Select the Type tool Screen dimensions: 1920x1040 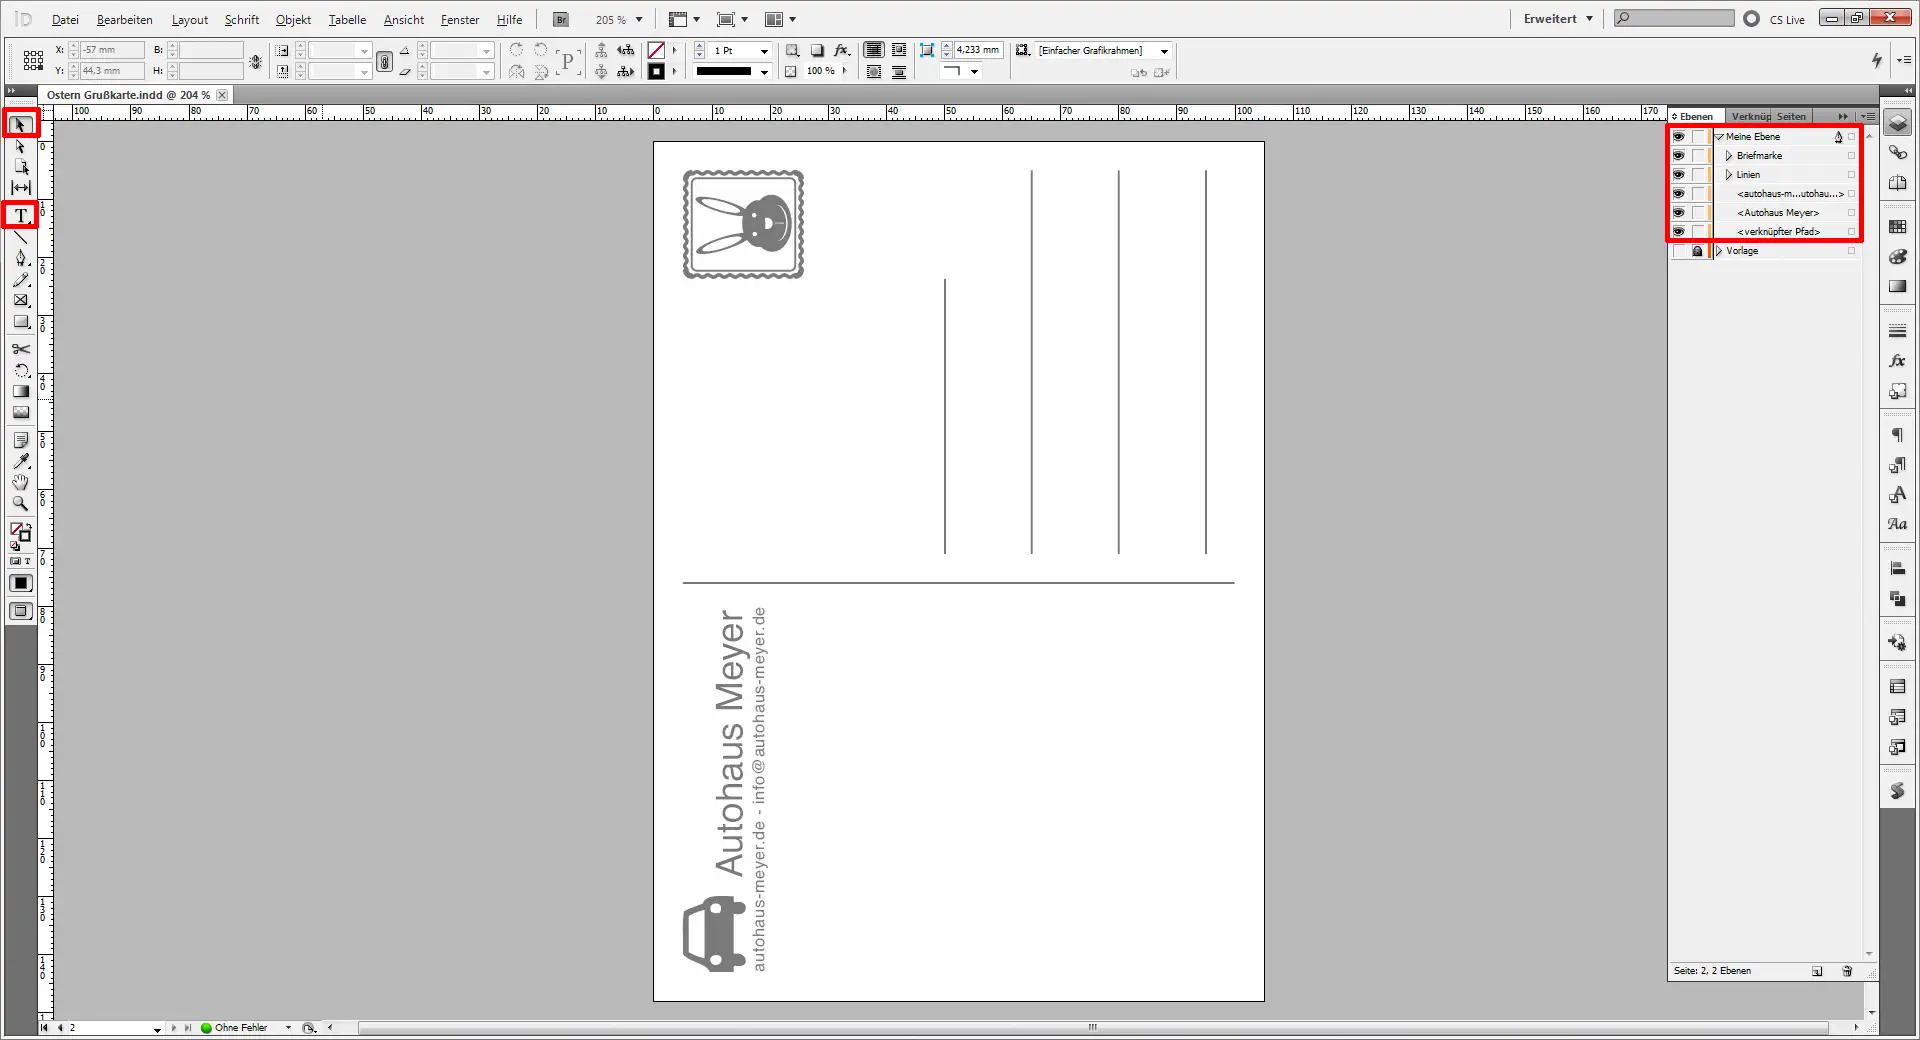(20, 215)
